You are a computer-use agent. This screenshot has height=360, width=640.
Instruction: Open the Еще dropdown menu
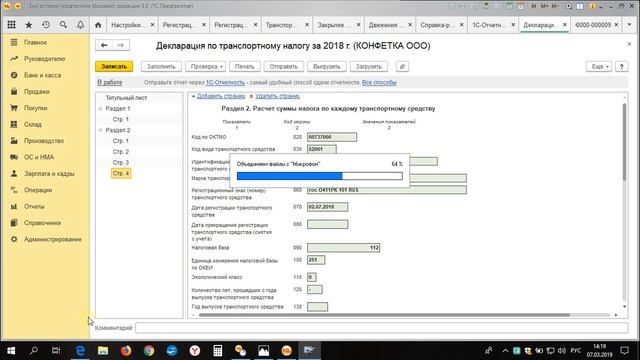pyautogui.click(x=599, y=67)
